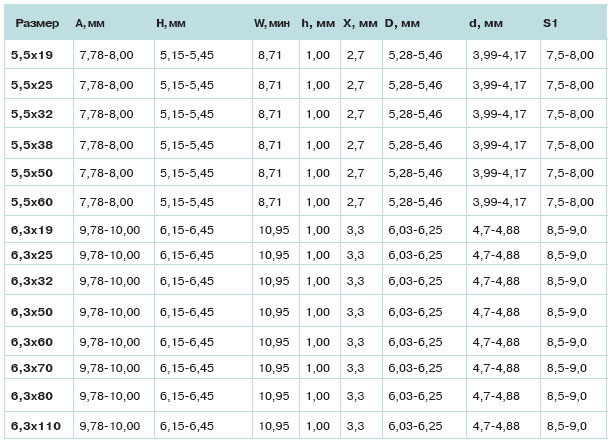This screenshot has height=443, width=611.
Task: Click the 5,5x60 row label
Action: [x=32, y=202]
